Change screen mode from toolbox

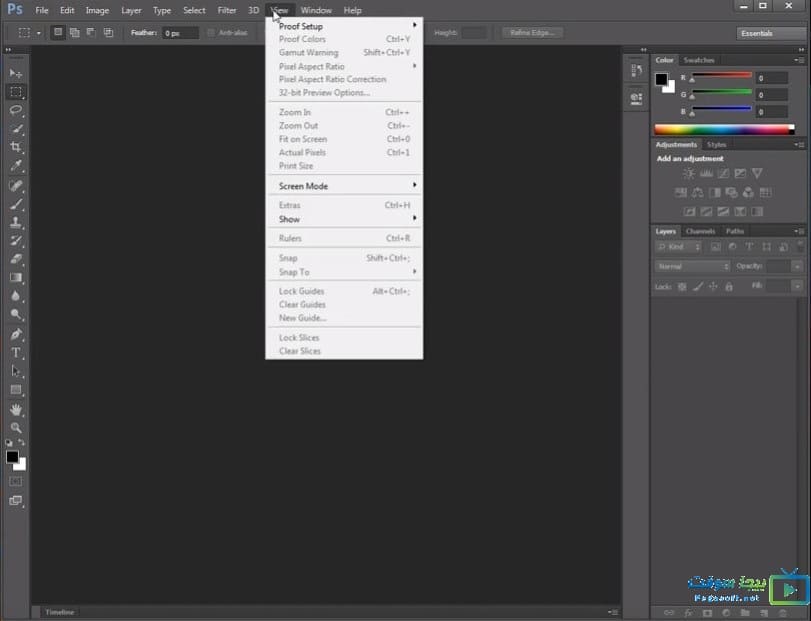(16, 501)
